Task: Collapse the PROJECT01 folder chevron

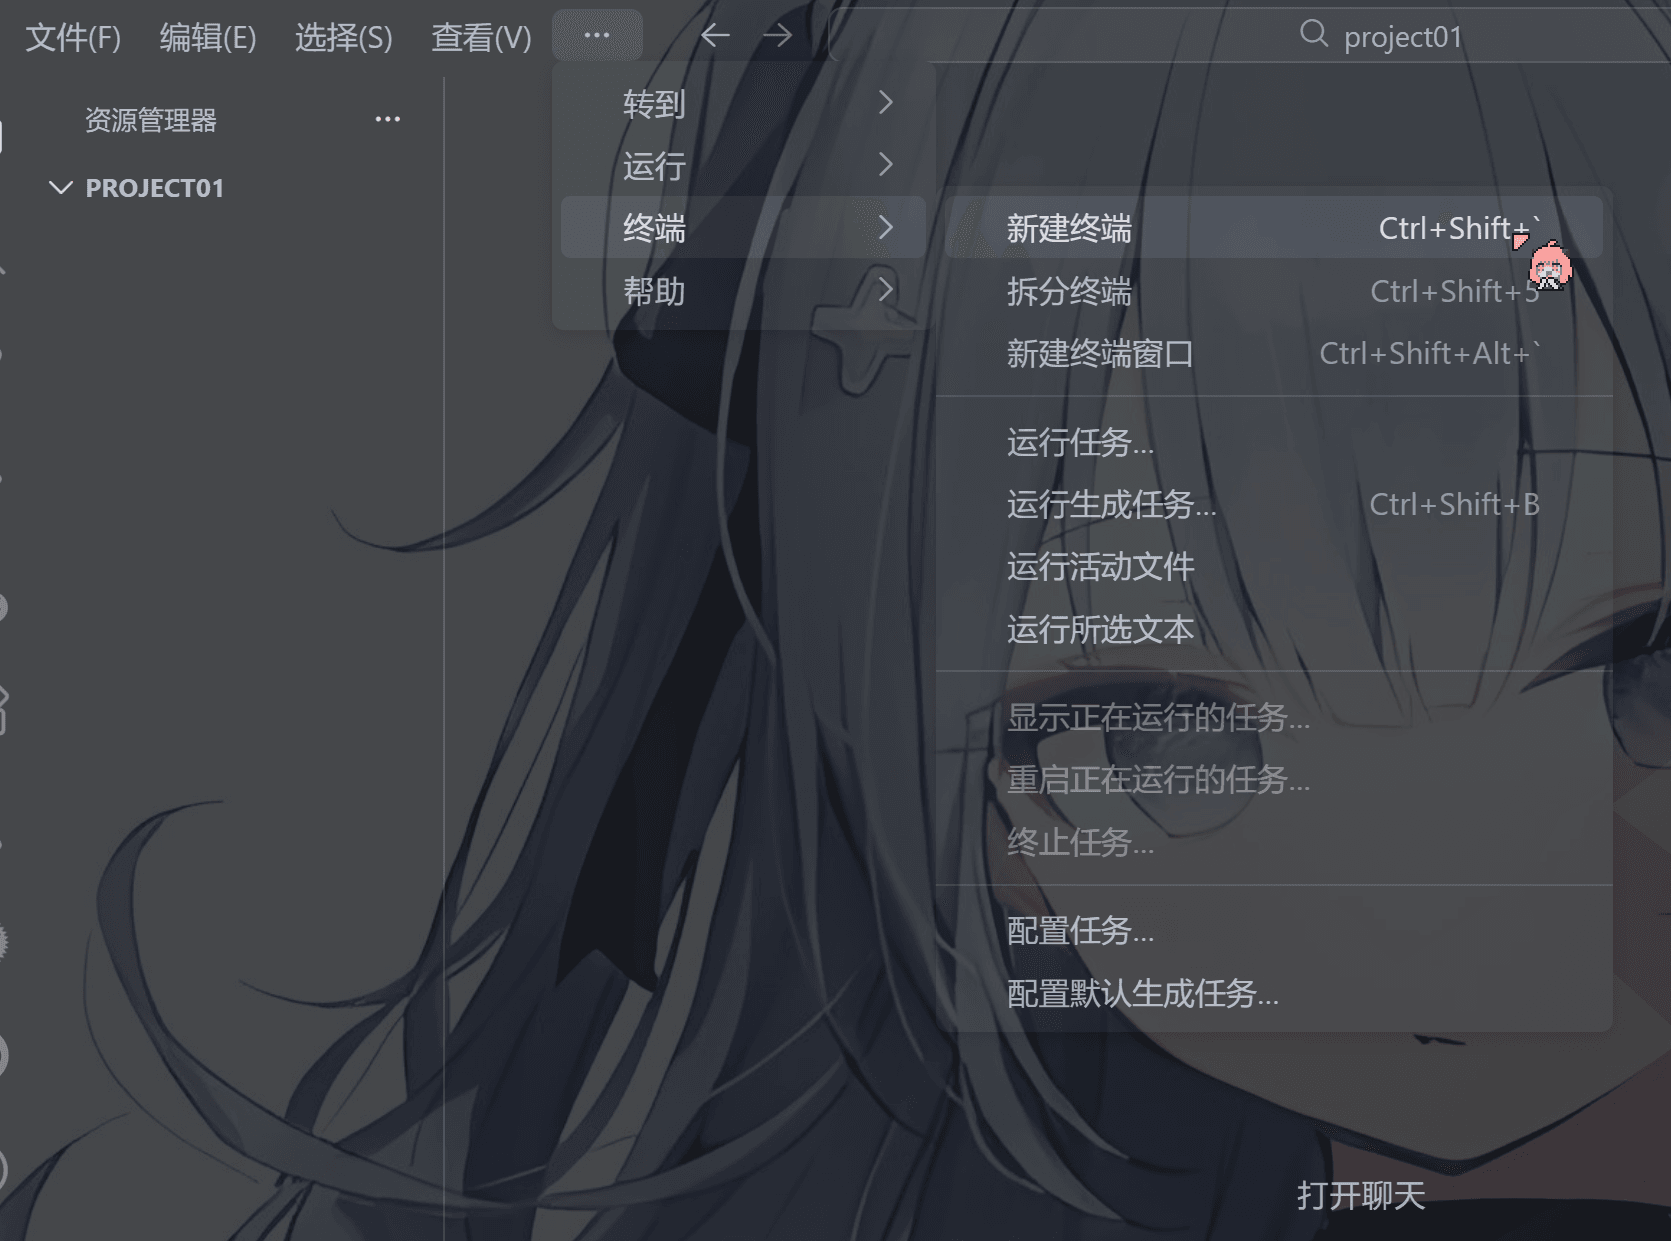Action: [61, 188]
